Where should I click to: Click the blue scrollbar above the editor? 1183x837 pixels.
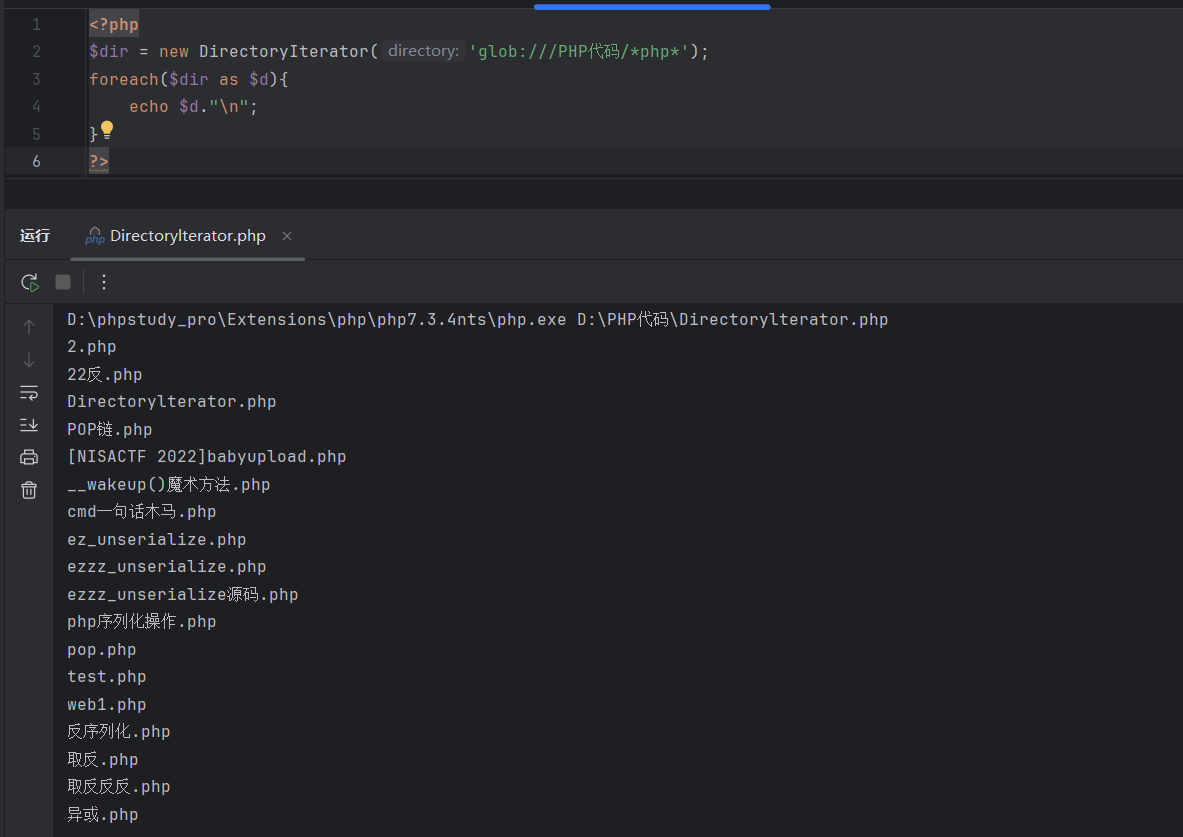click(652, 7)
